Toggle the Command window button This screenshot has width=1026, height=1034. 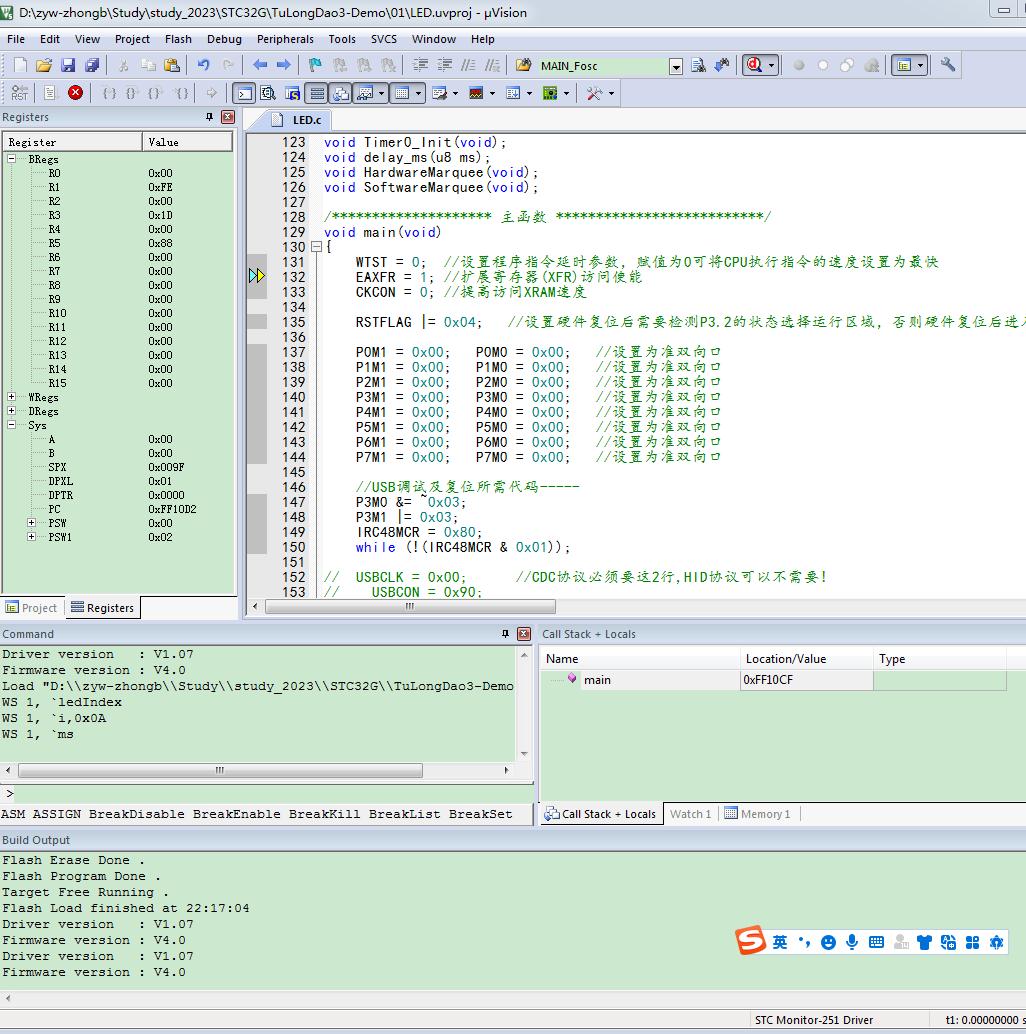coord(245,94)
